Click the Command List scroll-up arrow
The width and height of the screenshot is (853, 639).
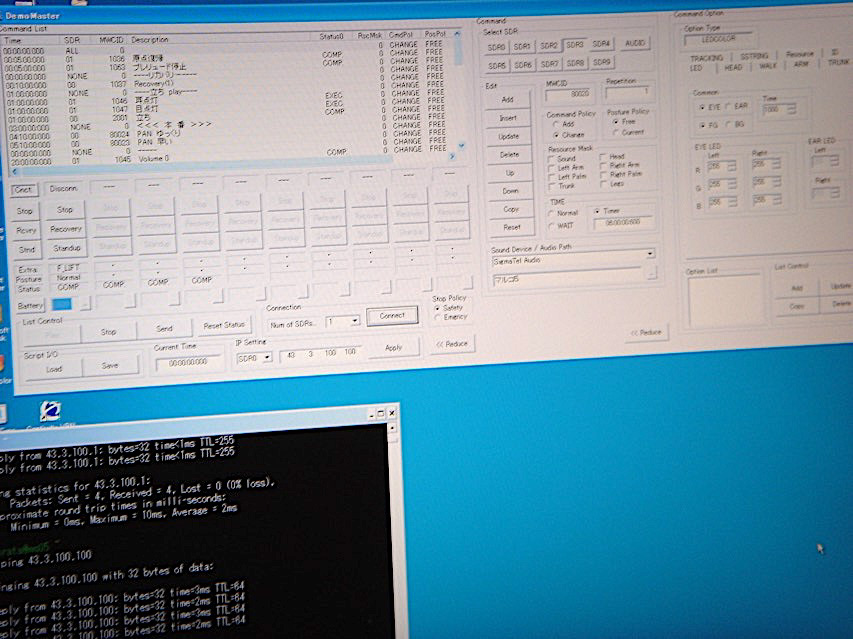tap(457, 34)
